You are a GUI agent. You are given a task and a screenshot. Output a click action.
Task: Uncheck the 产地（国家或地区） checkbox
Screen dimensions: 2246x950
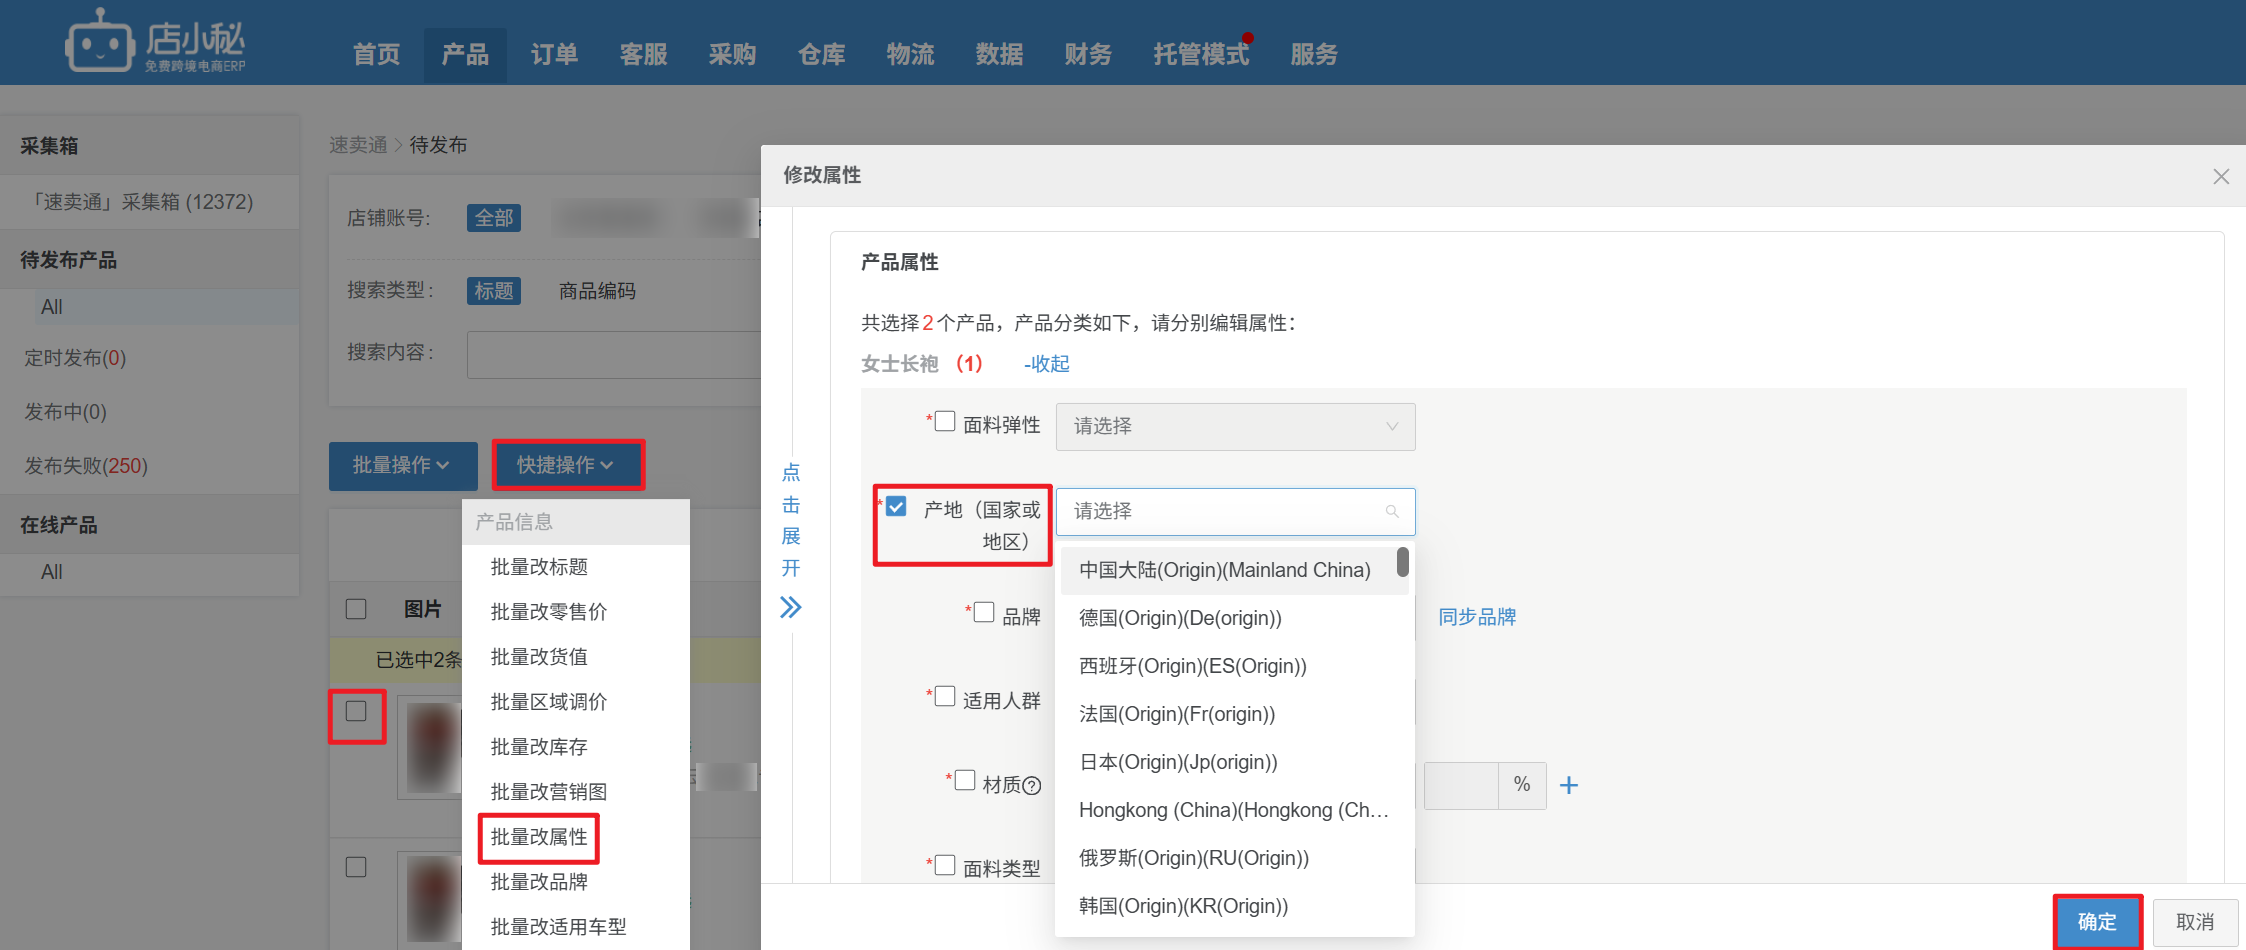[x=897, y=507]
